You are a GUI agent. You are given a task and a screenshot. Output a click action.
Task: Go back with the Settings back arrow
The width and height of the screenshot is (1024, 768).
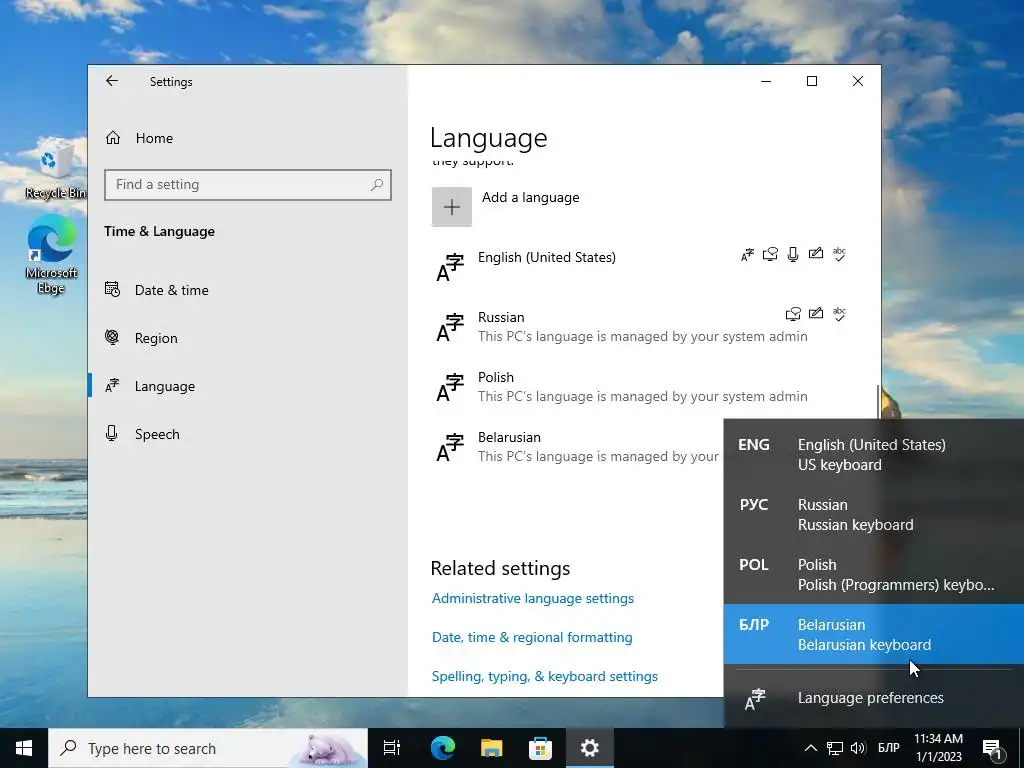pos(112,81)
